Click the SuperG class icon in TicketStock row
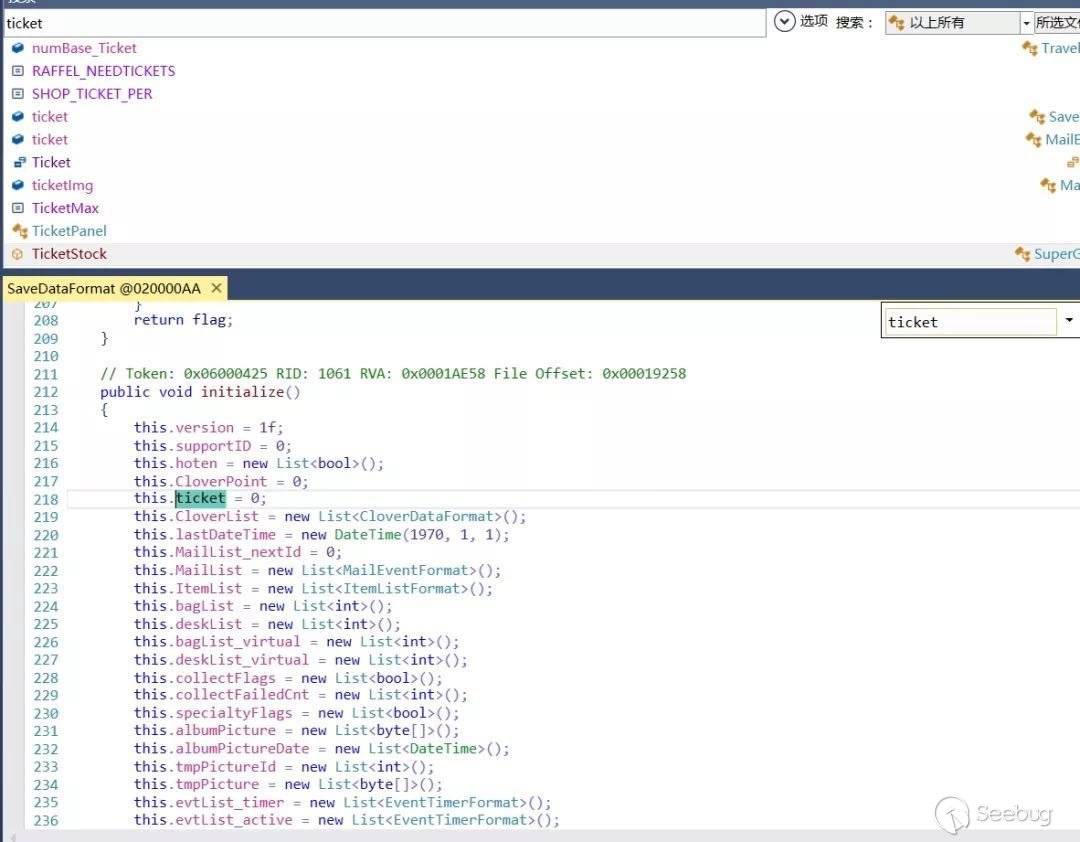This screenshot has height=842, width=1080. (x=1022, y=254)
